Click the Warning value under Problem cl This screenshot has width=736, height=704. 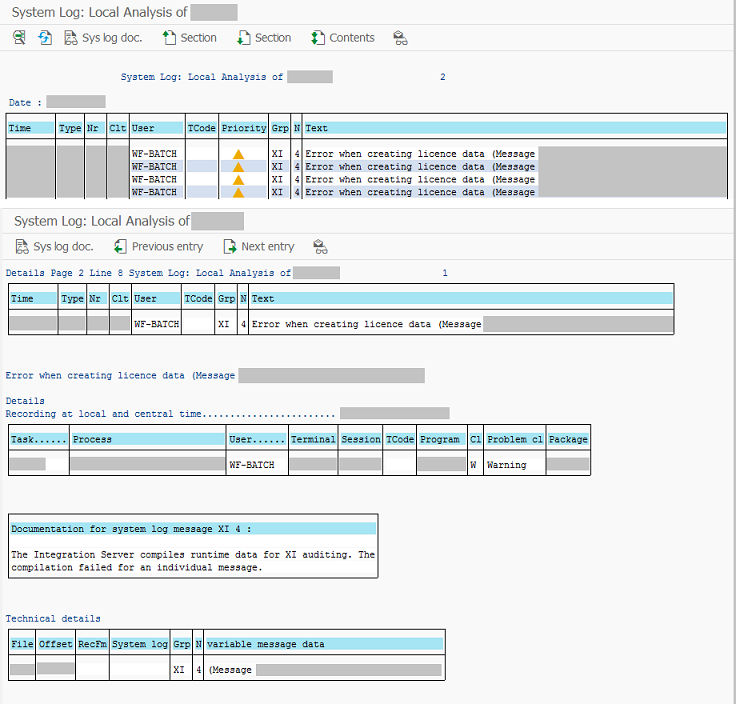coord(506,465)
